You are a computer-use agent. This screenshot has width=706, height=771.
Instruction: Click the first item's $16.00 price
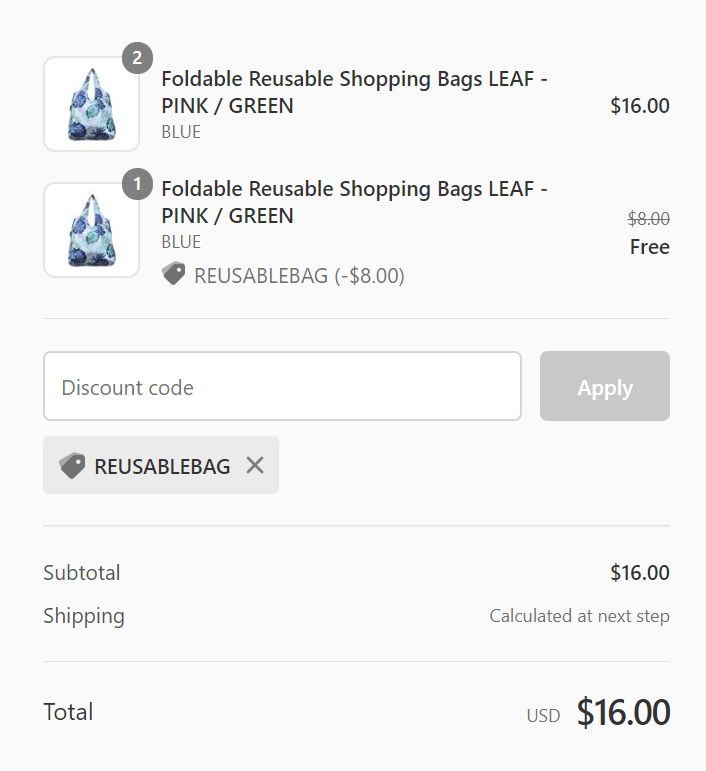(639, 106)
